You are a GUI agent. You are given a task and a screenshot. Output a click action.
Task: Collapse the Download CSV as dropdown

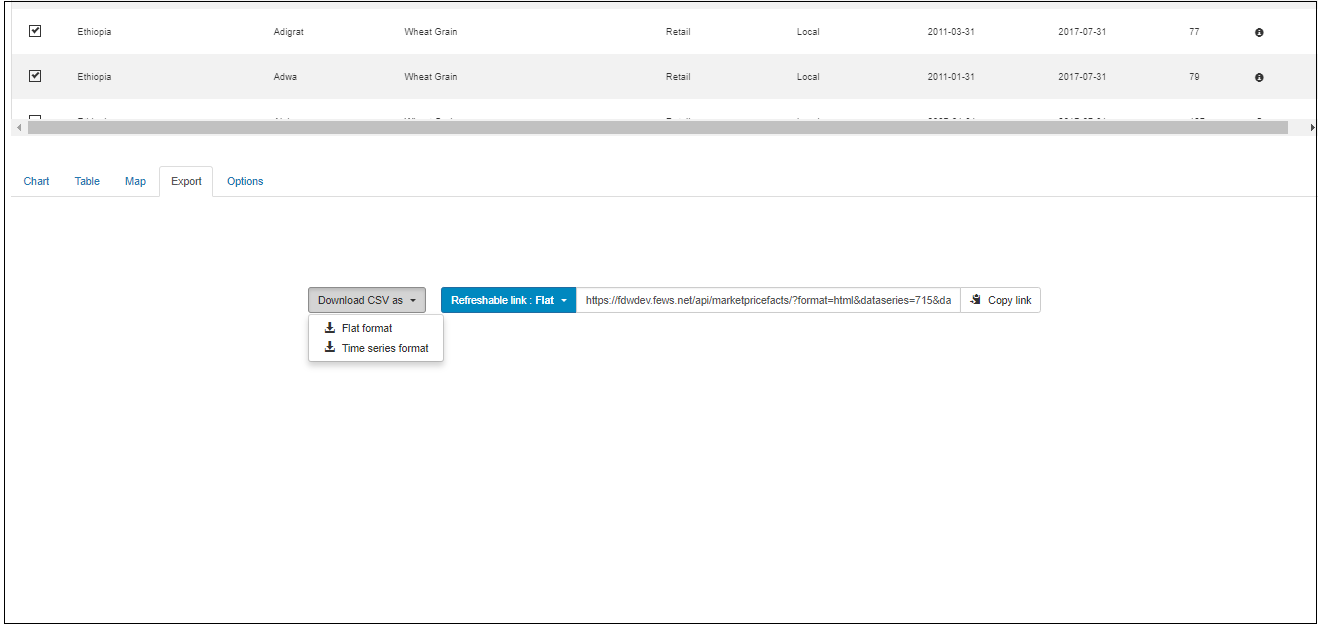coord(366,300)
